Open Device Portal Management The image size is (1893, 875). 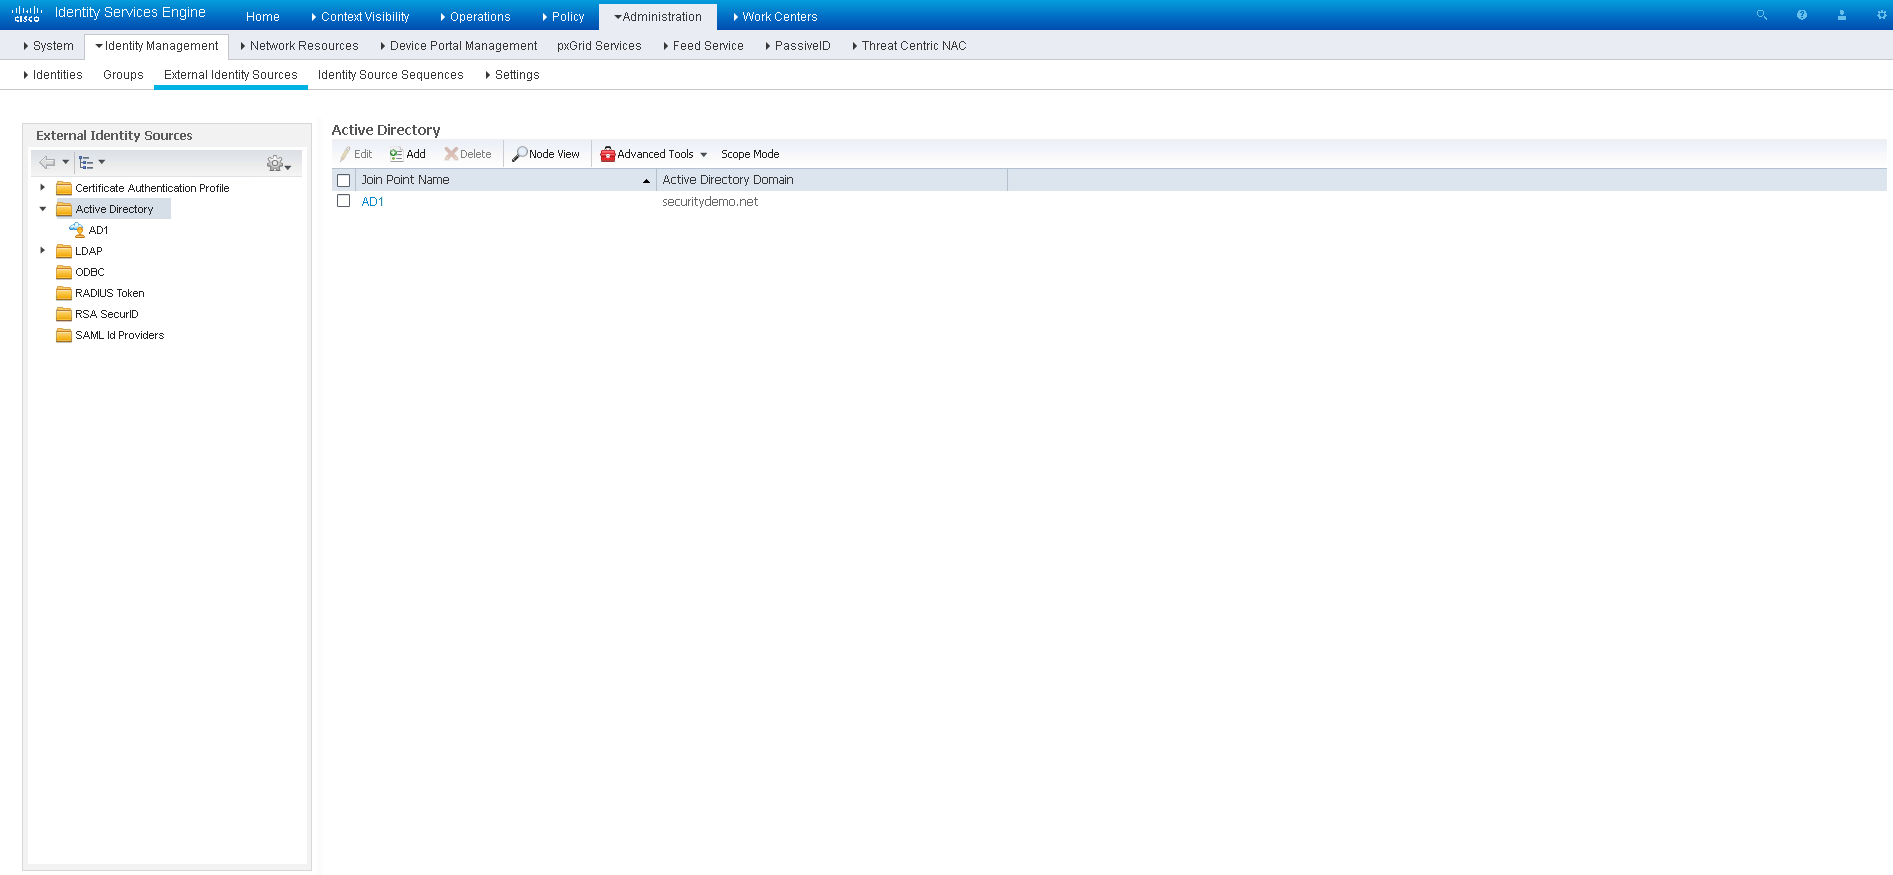coord(459,46)
